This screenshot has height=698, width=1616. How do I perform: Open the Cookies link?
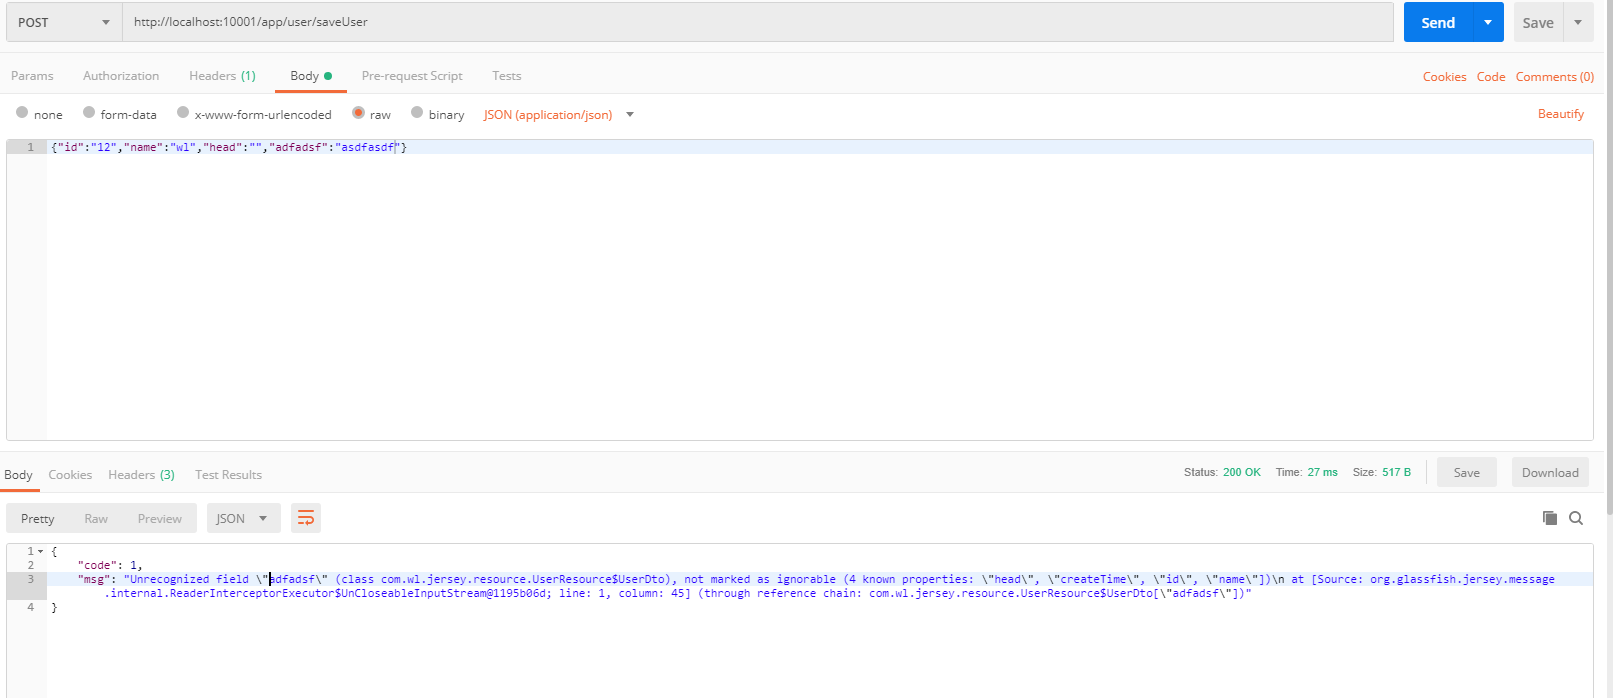click(1444, 77)
